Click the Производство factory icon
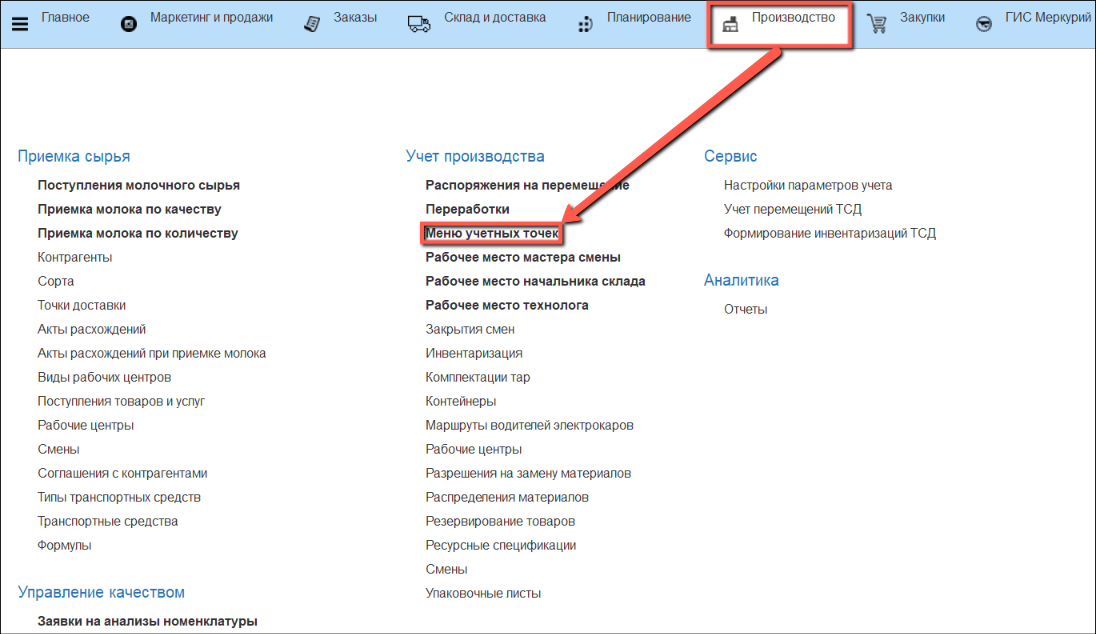Viewport: 1096px width, 634px height. 731,24
